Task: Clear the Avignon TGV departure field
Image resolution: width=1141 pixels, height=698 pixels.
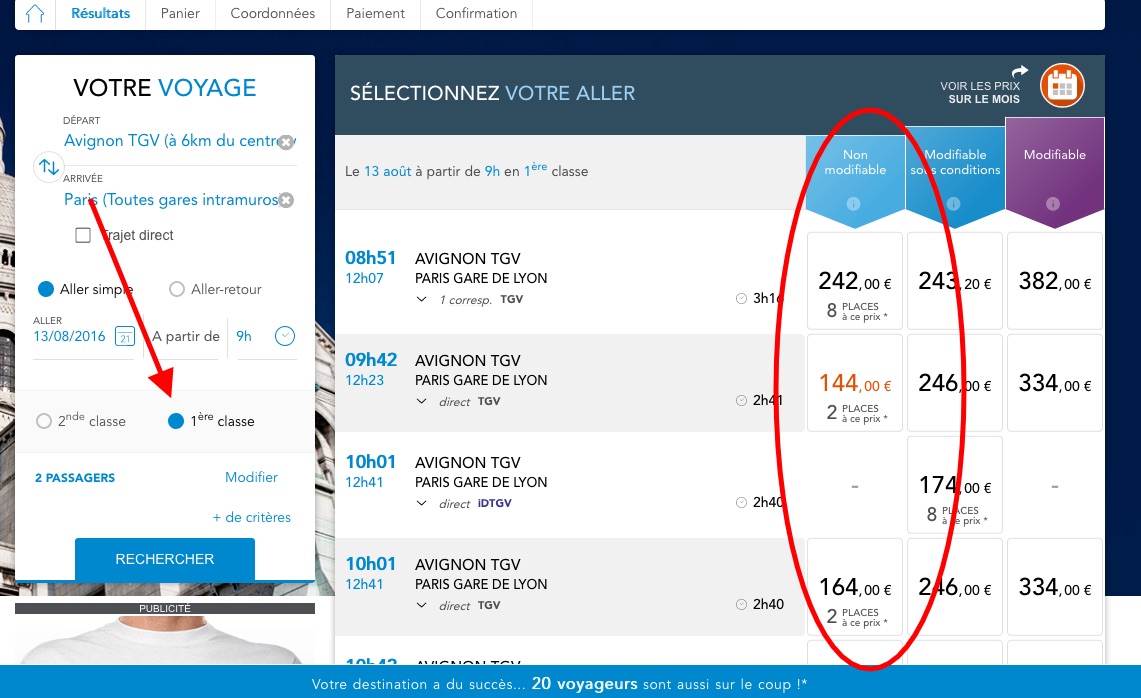Action: (x=286, y=142)
